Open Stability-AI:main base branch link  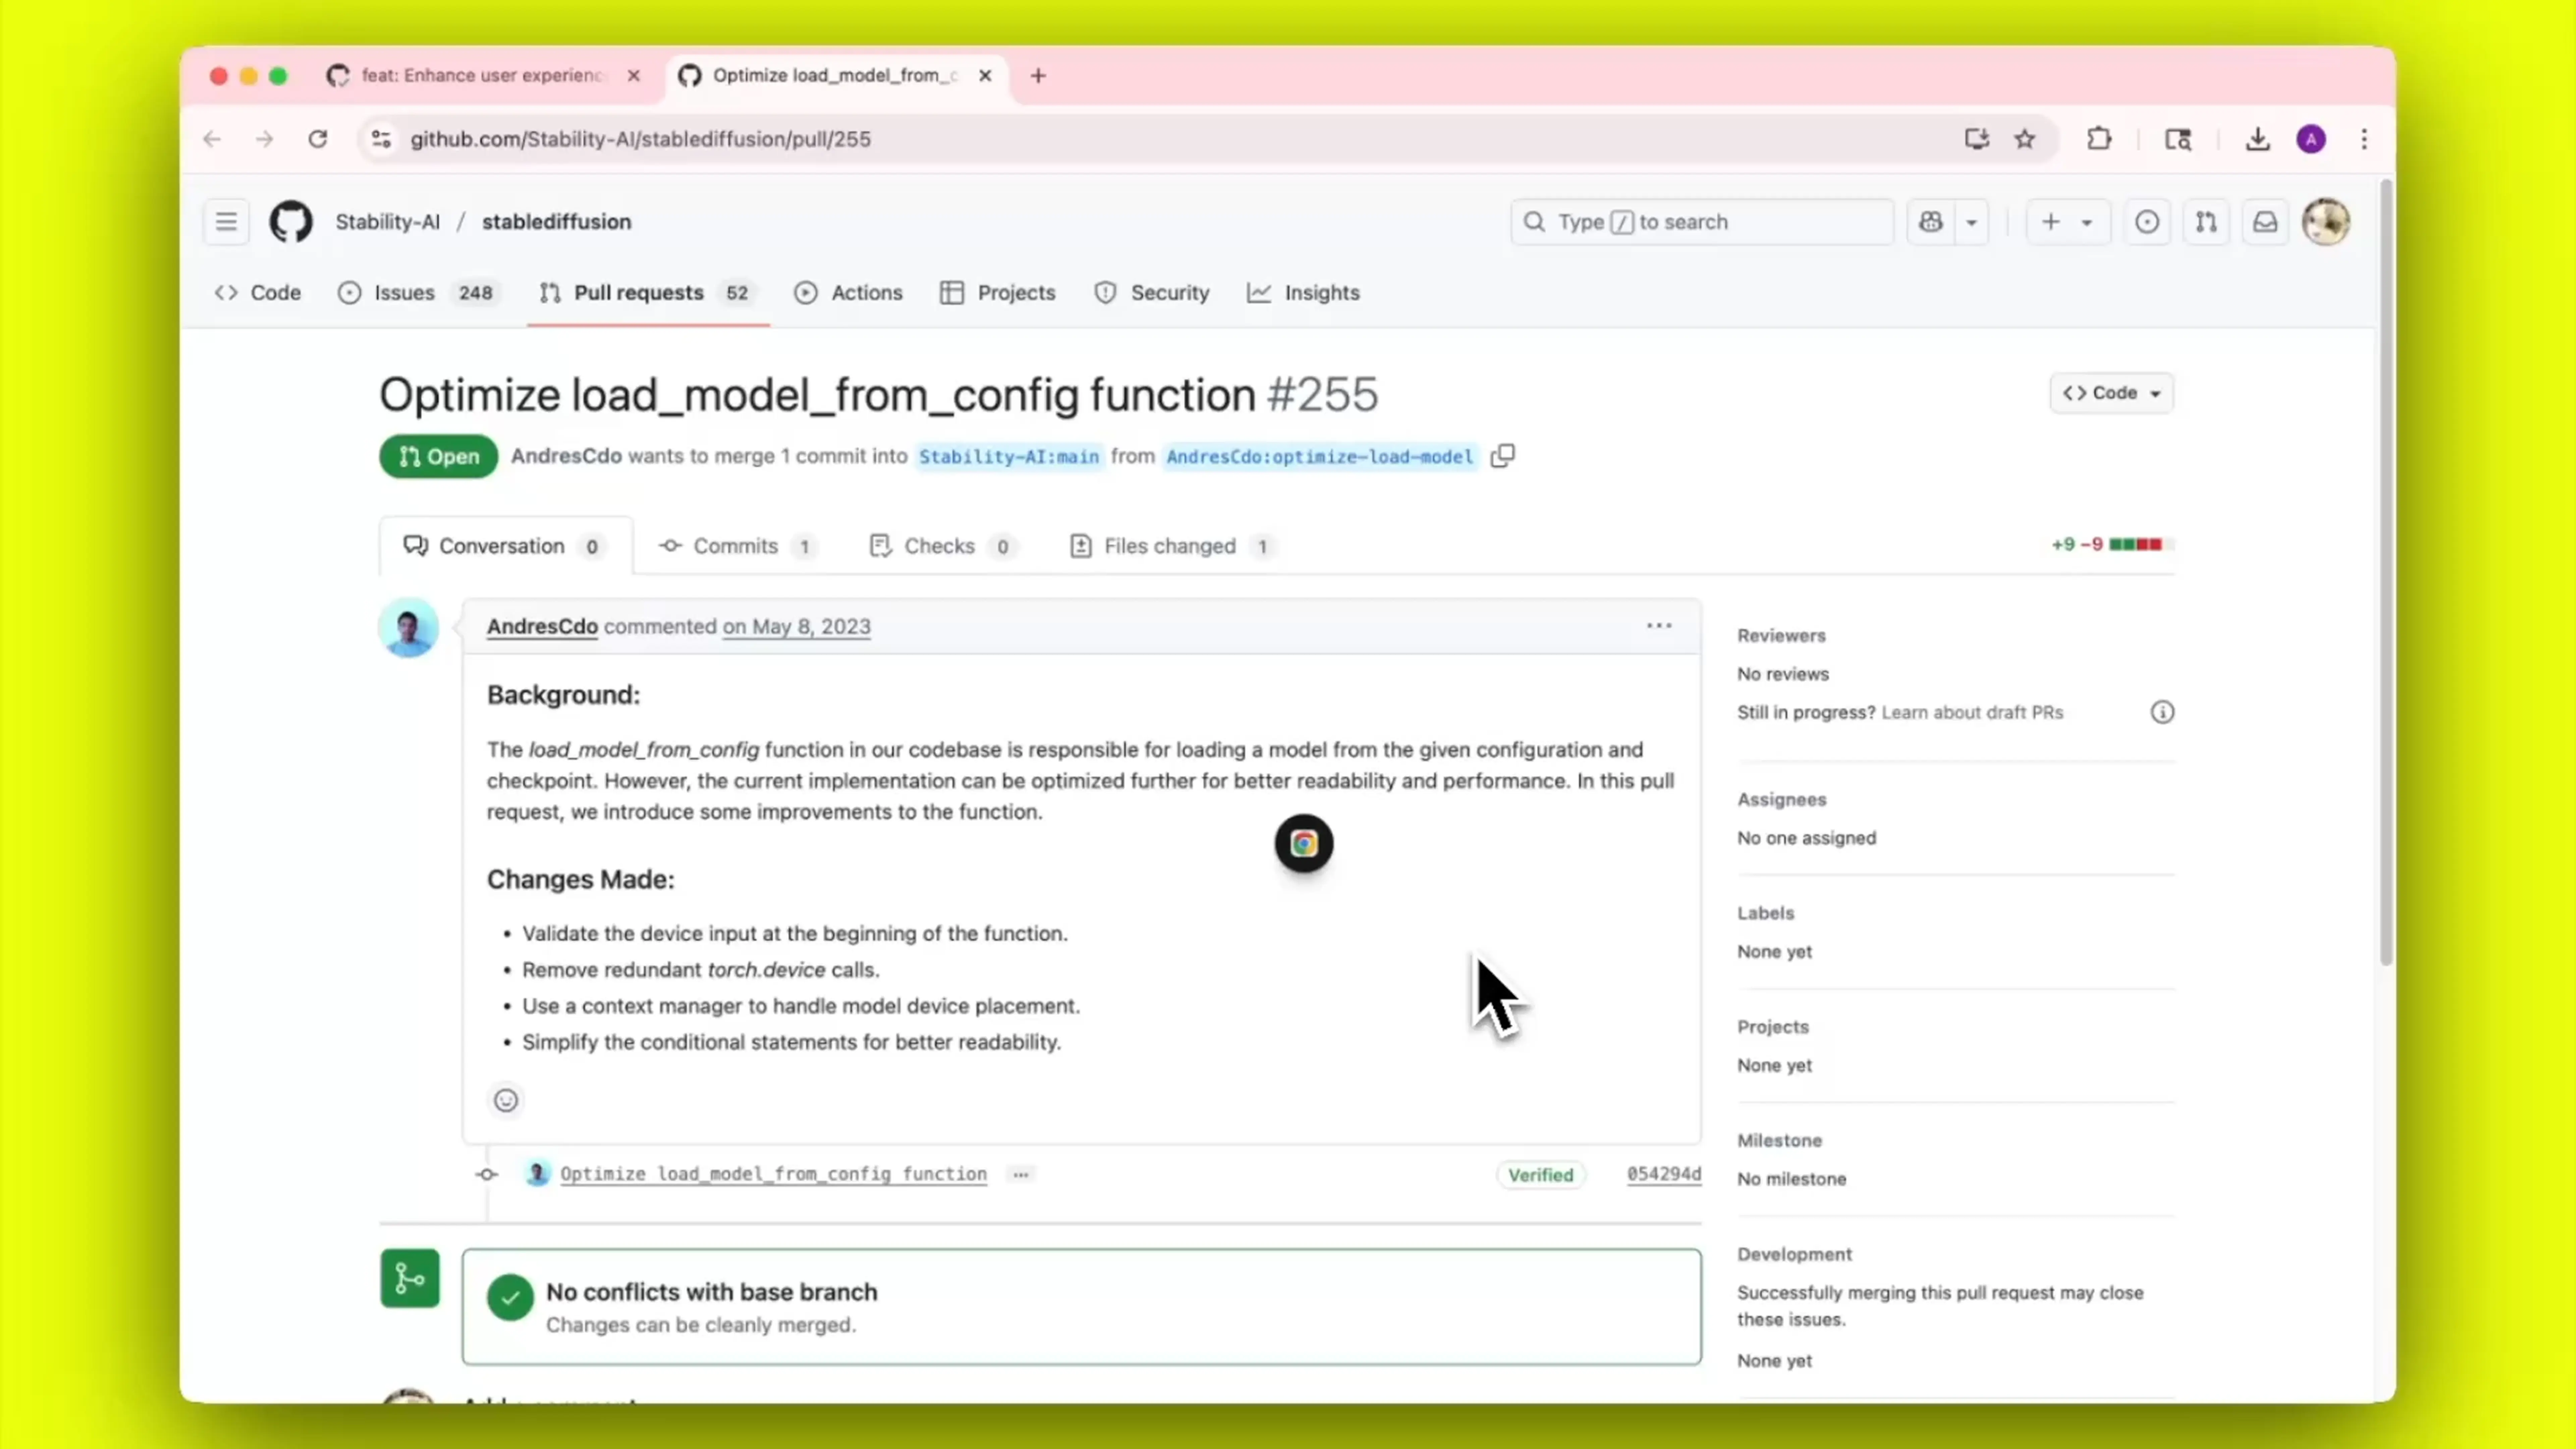(1009, 457)
